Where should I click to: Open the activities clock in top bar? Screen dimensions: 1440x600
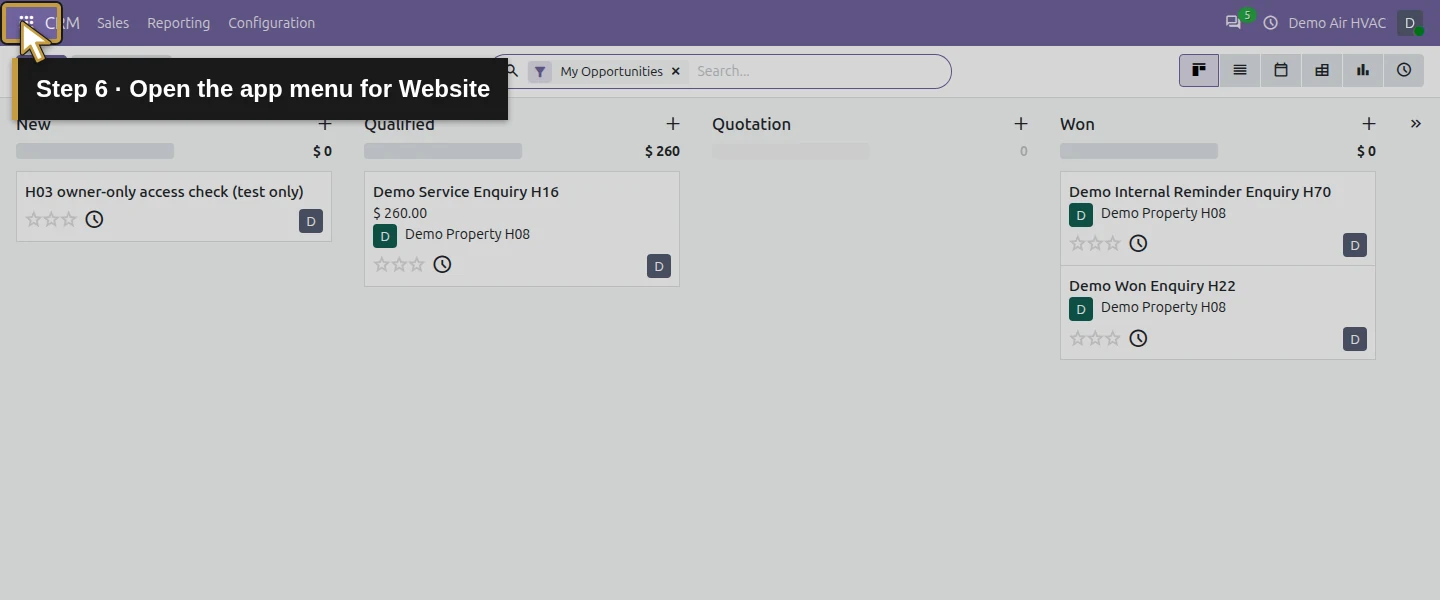point(1270,22)
